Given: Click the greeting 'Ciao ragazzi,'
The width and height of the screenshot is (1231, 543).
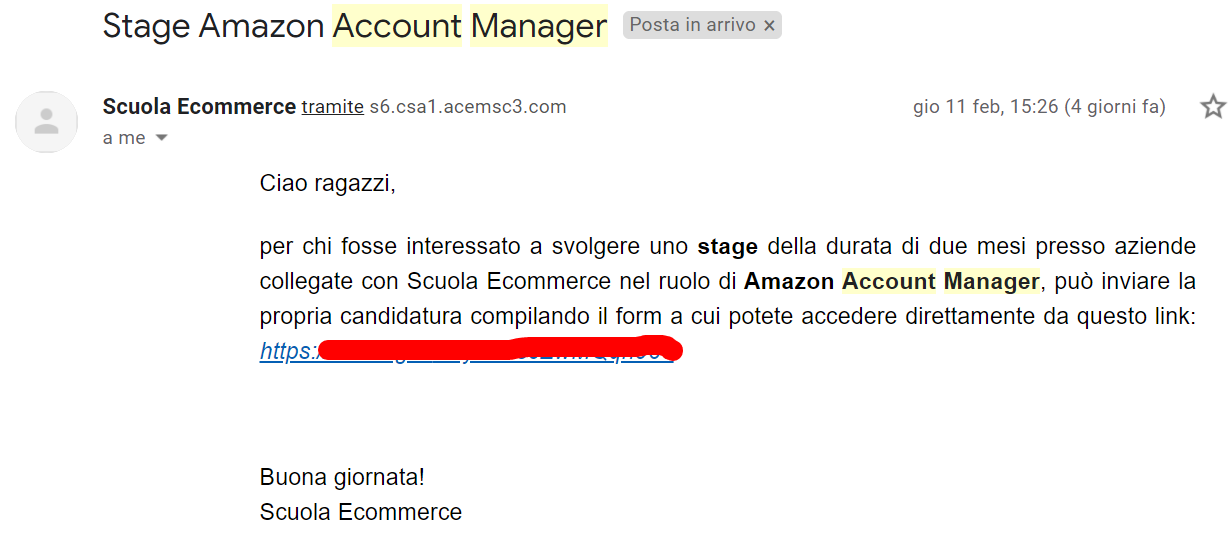Looking at the screenshot, I should pyautogui.click(x=328, y=184).
